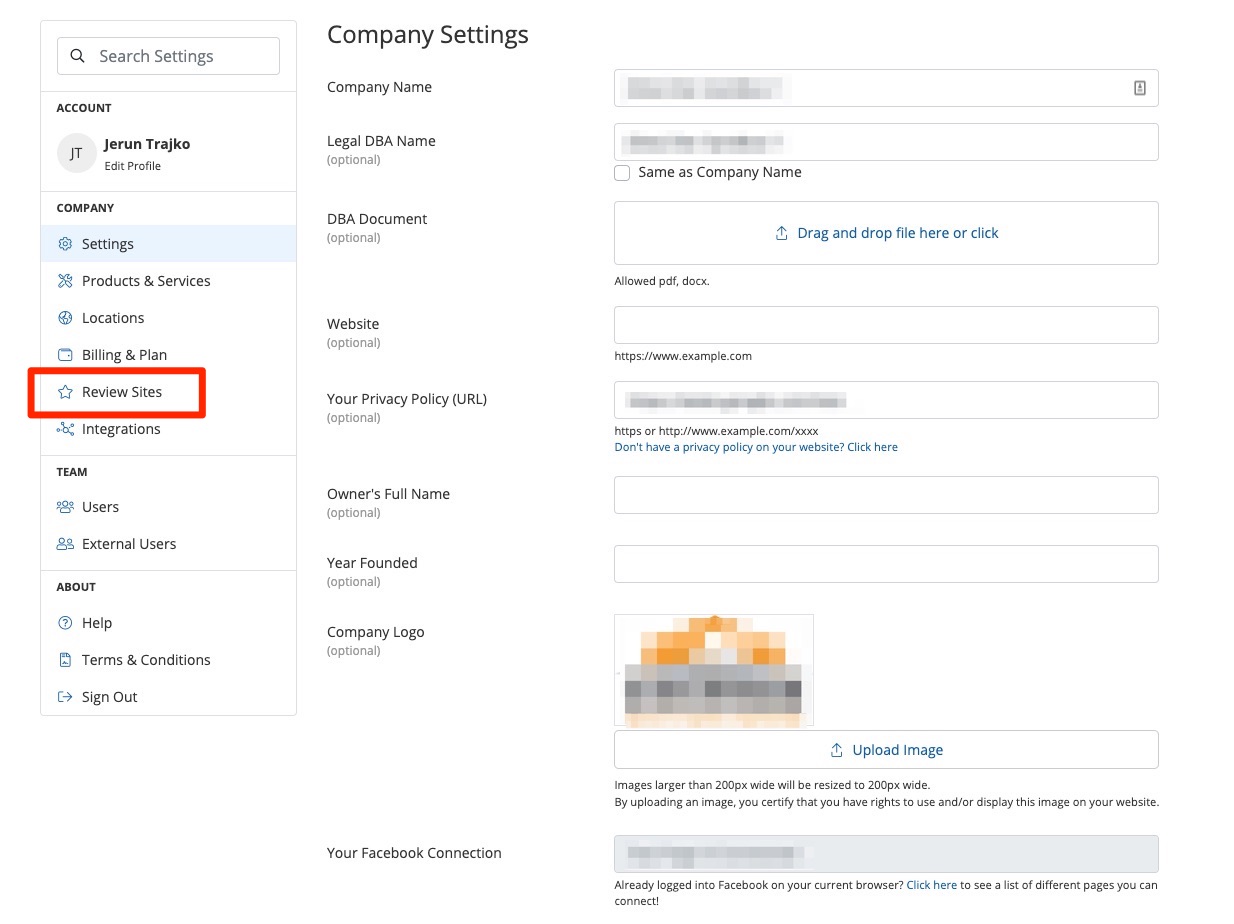Click the Help question mark icon

pyautogui.click(x=65, y=623)
